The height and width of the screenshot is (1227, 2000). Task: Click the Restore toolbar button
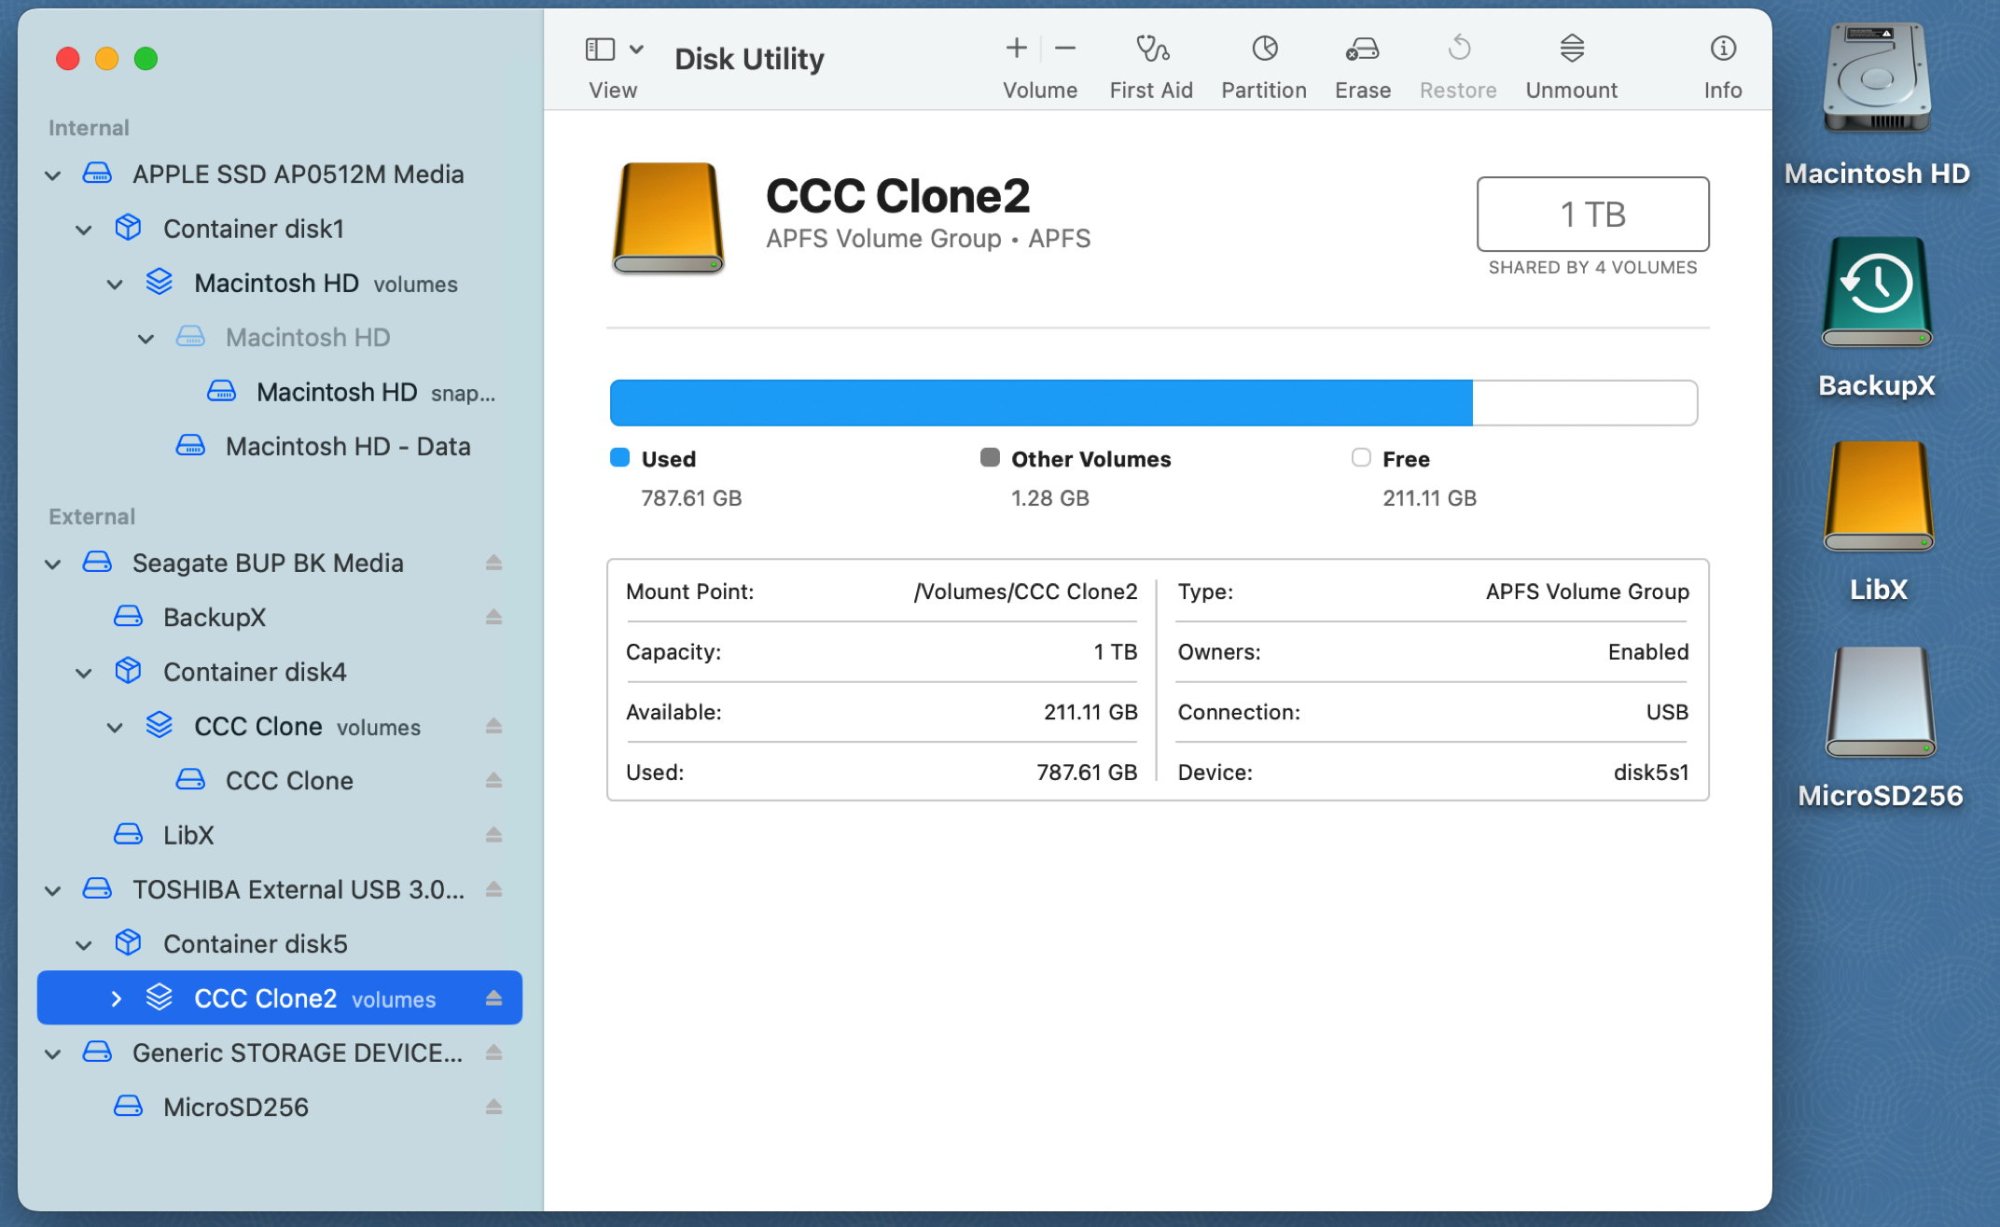1458,49
